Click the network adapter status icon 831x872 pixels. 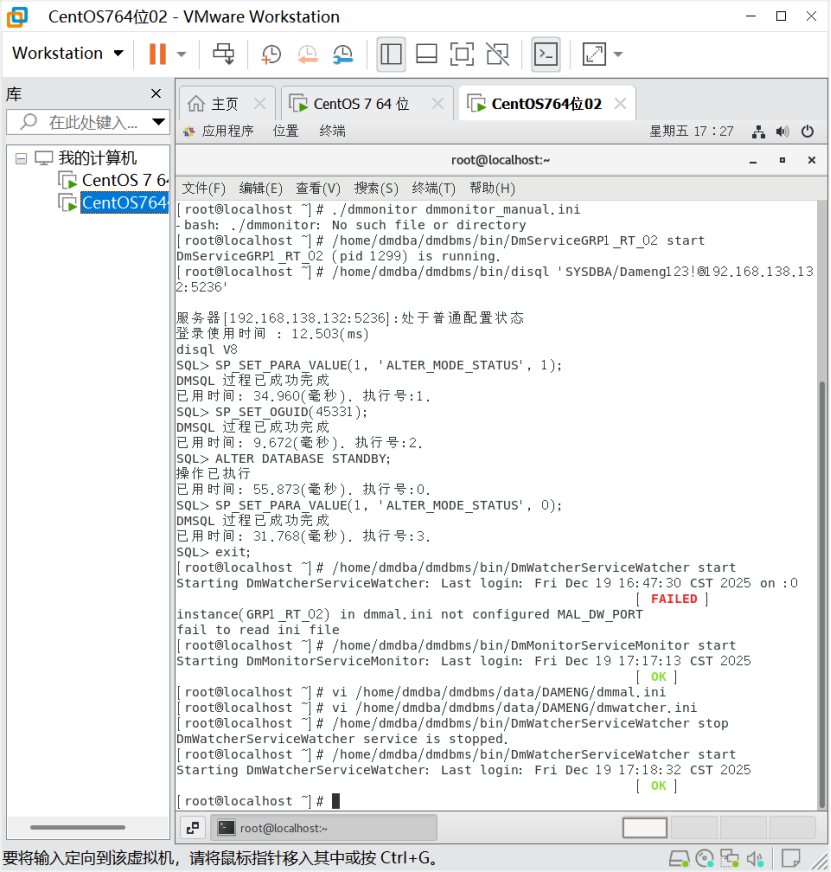pyautogui.click(x=729, y=859)
